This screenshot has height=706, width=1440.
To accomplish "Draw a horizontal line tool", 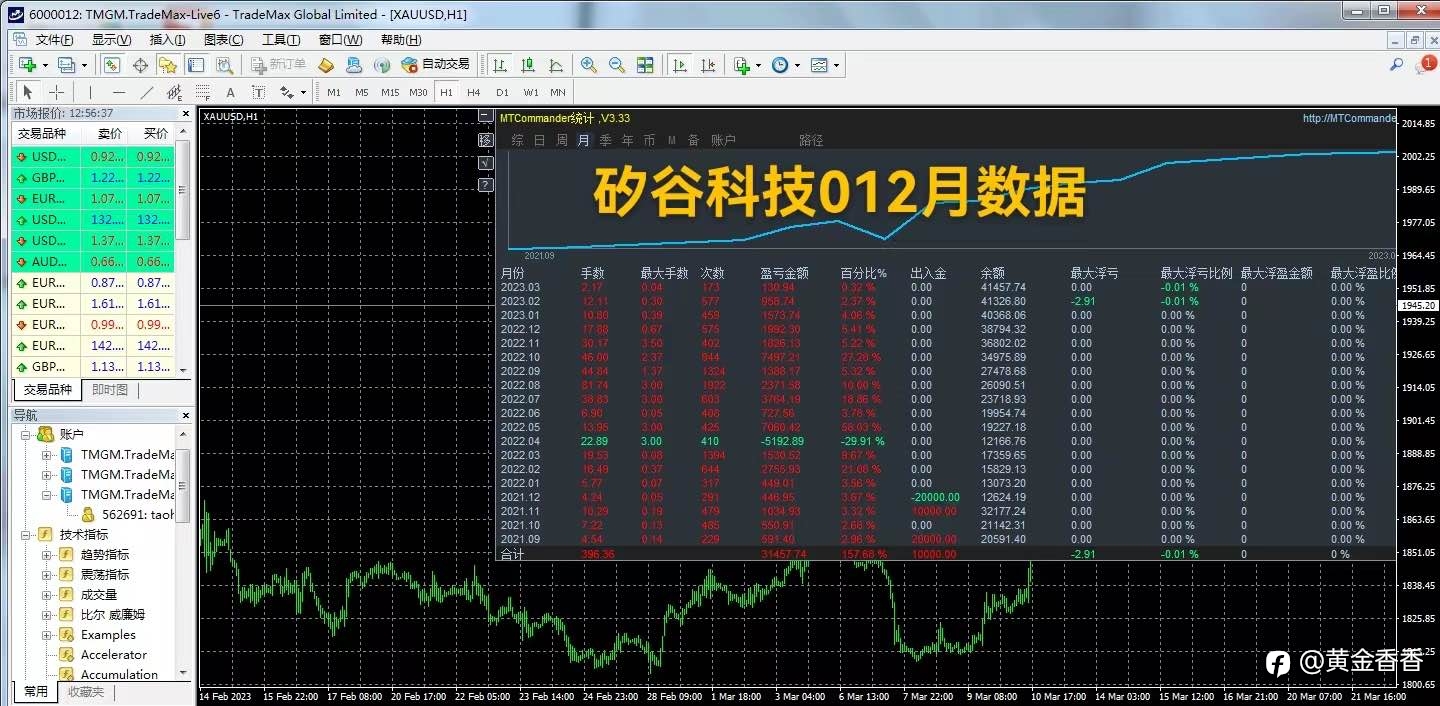I will 118,92.
